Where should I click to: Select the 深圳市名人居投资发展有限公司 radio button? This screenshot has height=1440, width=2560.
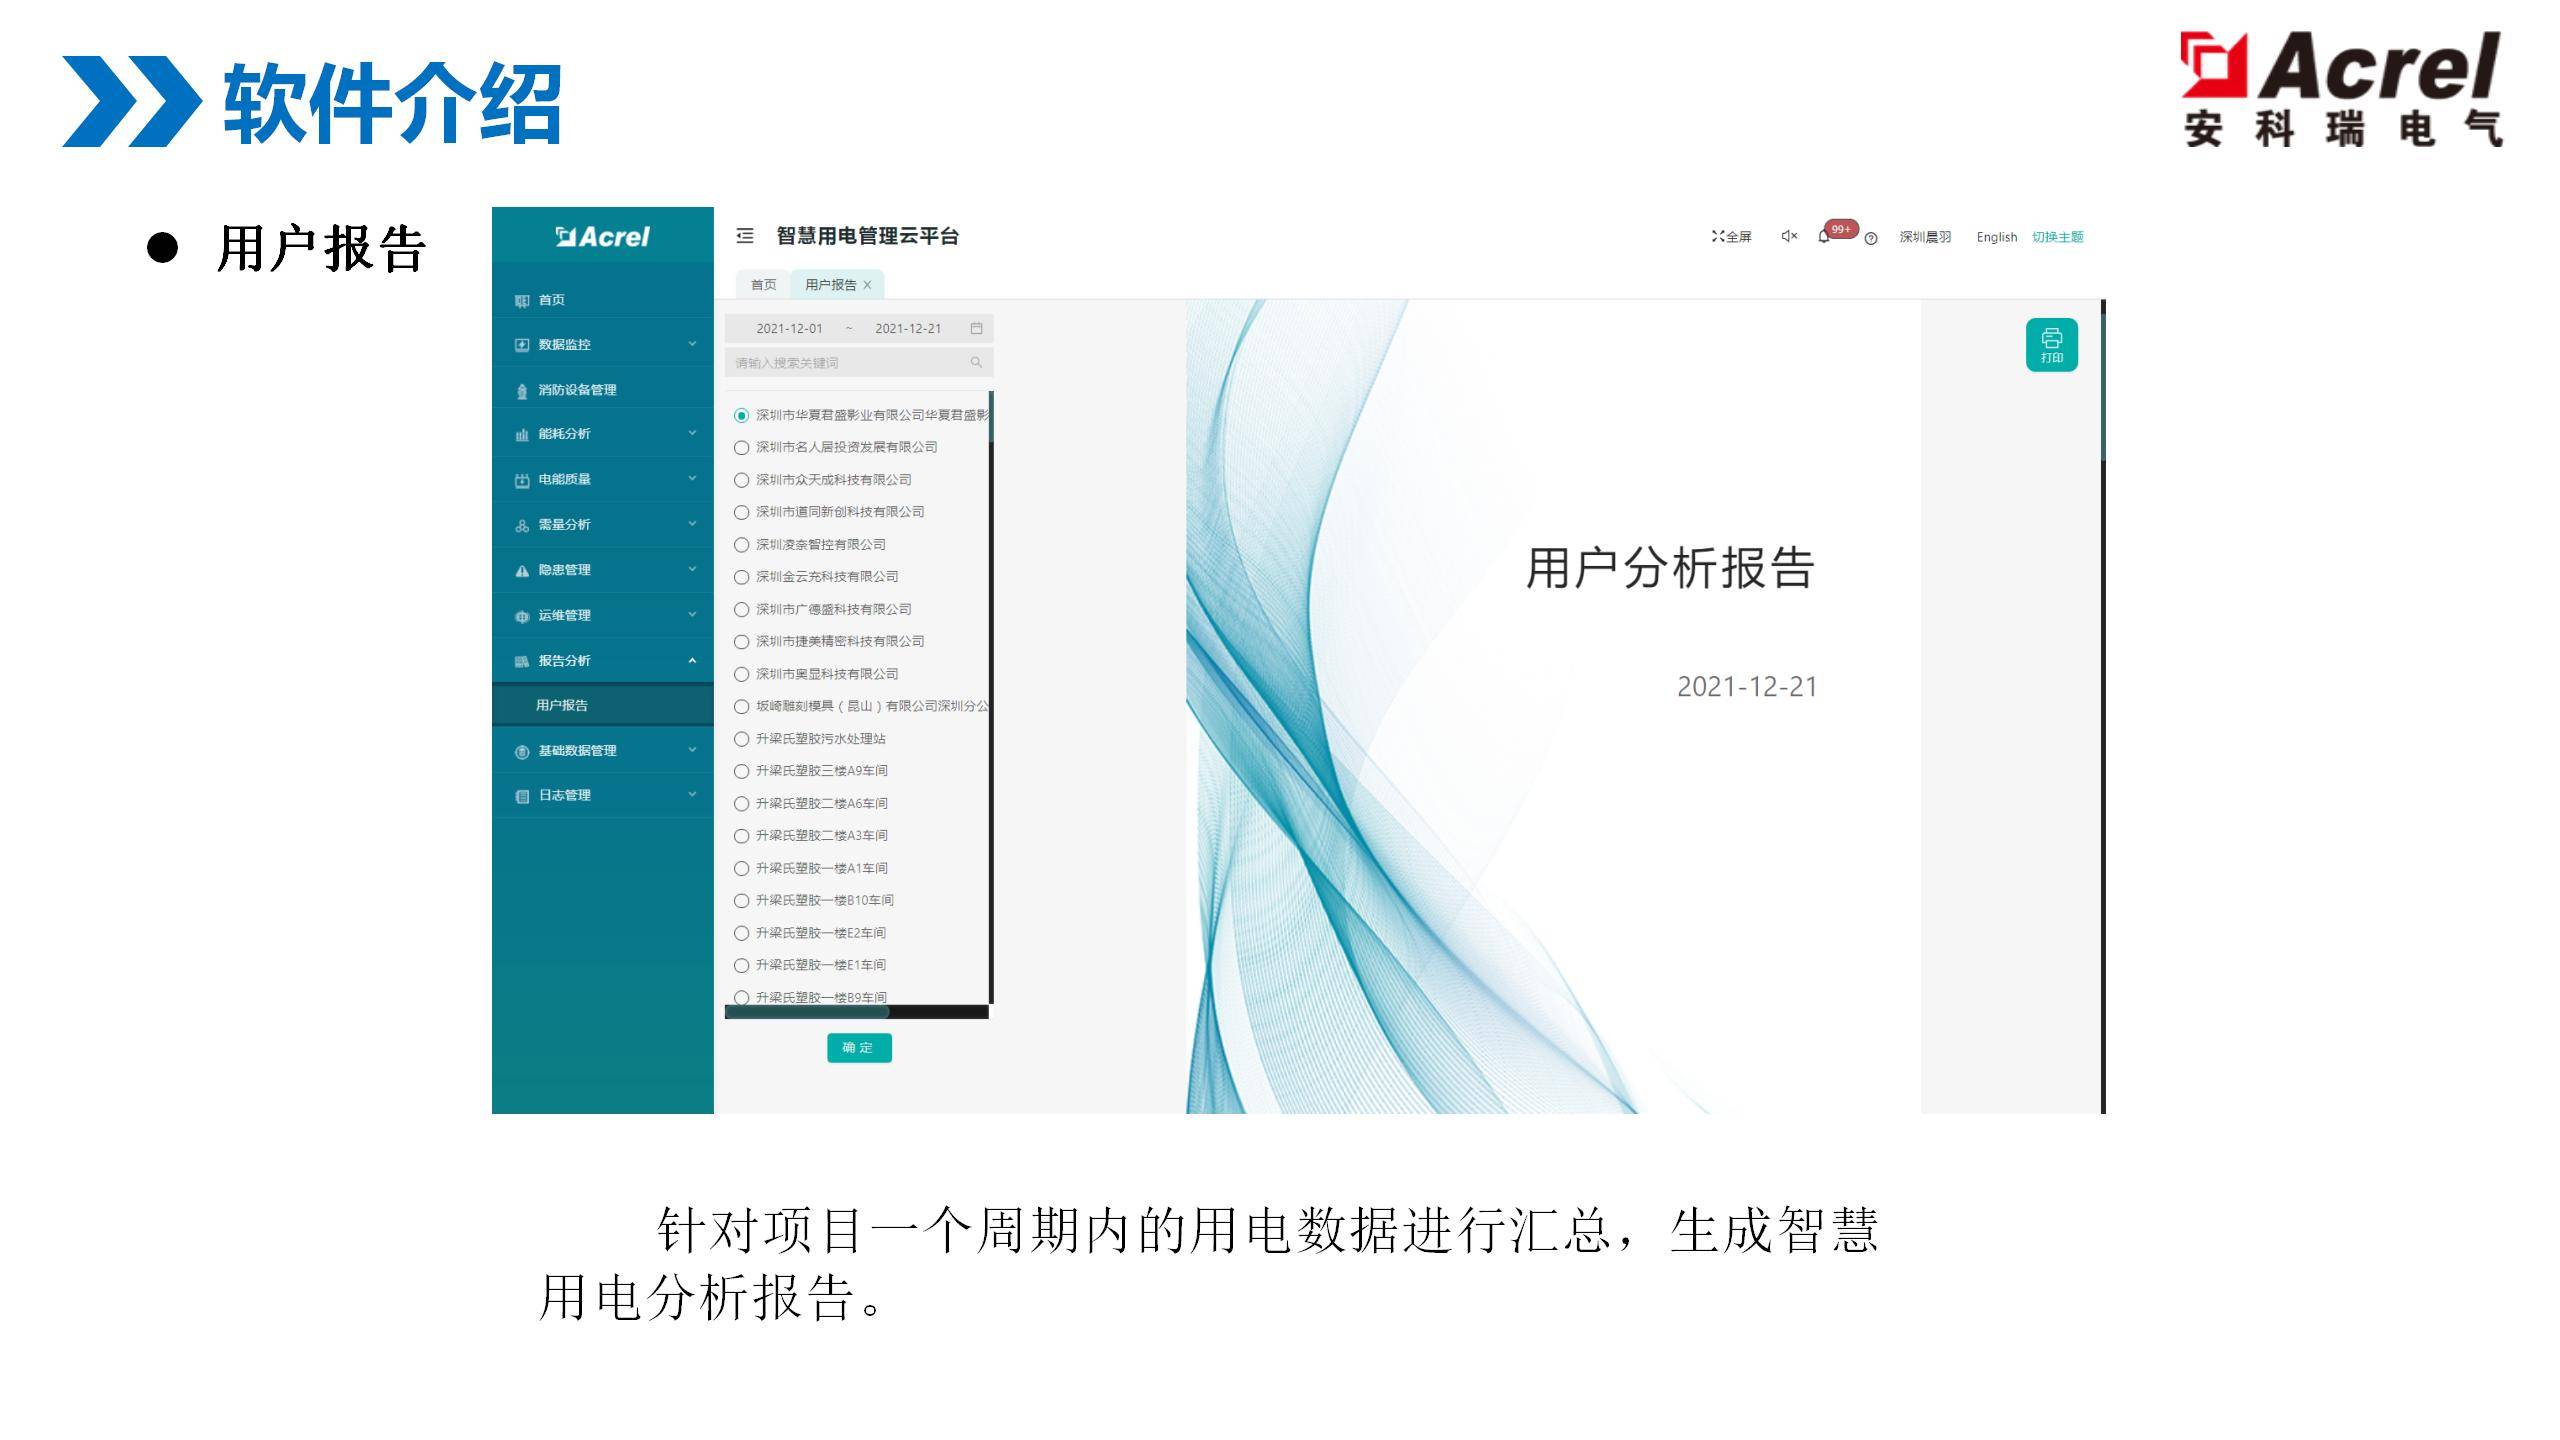(x=741, y=447)
